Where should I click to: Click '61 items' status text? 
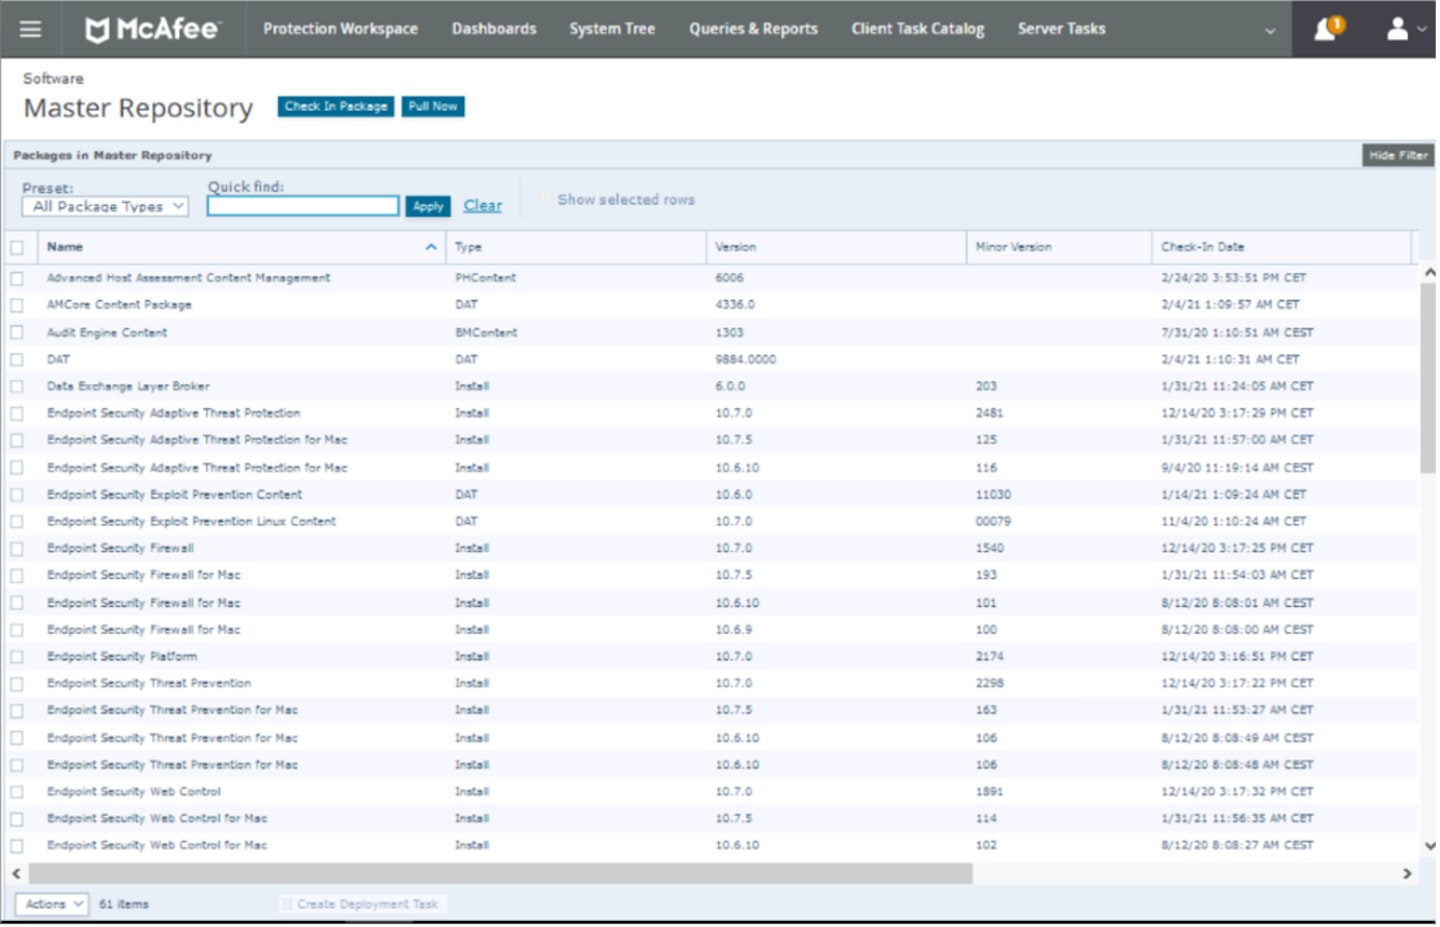click(x=124, y=904)
